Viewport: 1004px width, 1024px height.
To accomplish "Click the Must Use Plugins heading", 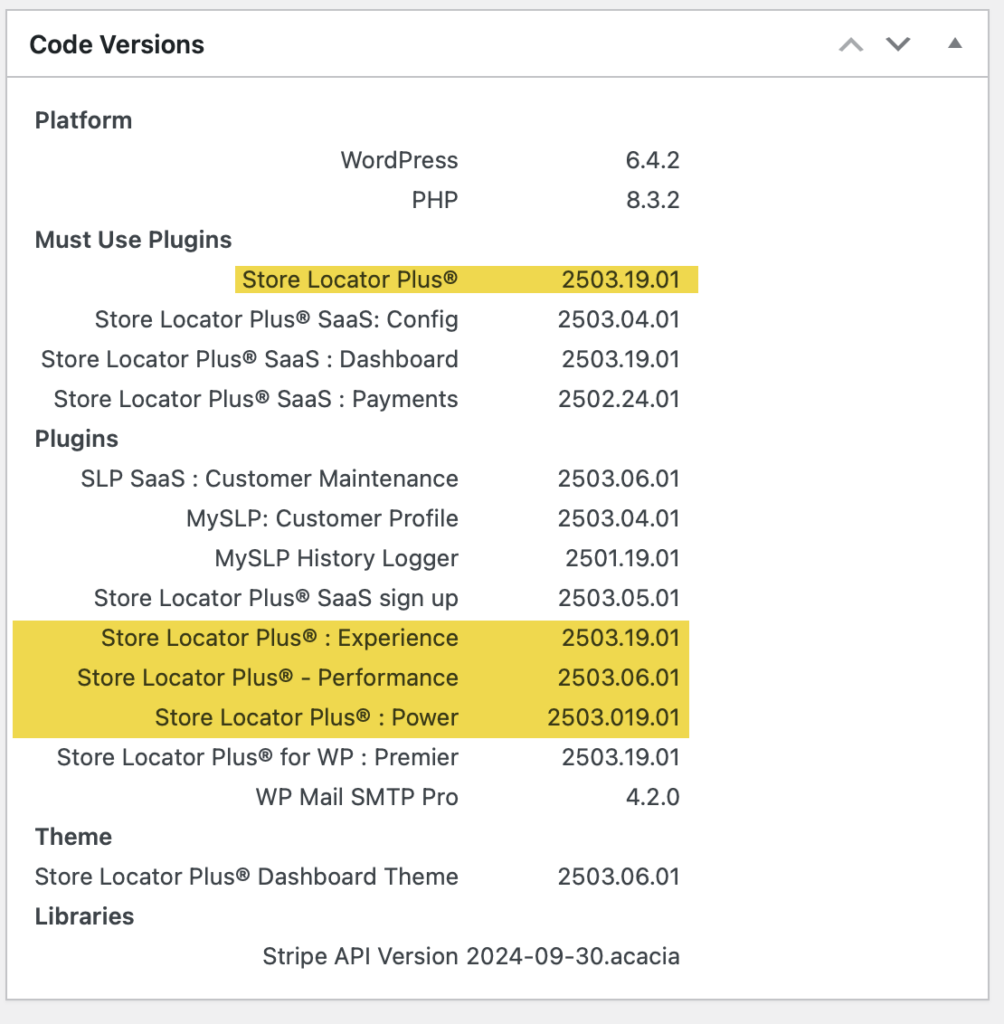I will click(133, 240).
